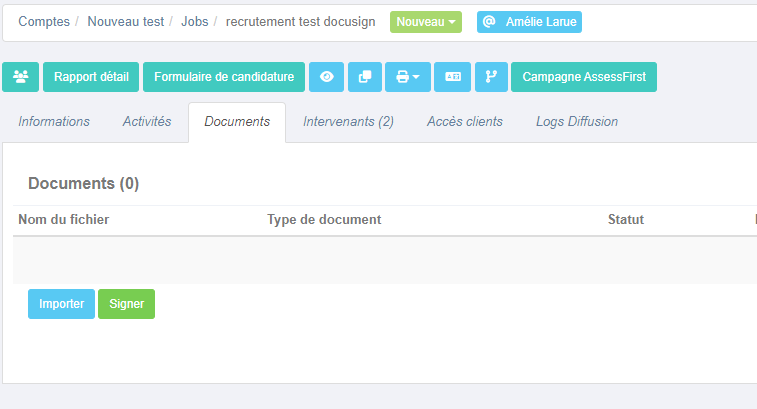This screenshot has height=409, width=757.
Task: Click the blue Importer button
Action: [x=61, y=304]
